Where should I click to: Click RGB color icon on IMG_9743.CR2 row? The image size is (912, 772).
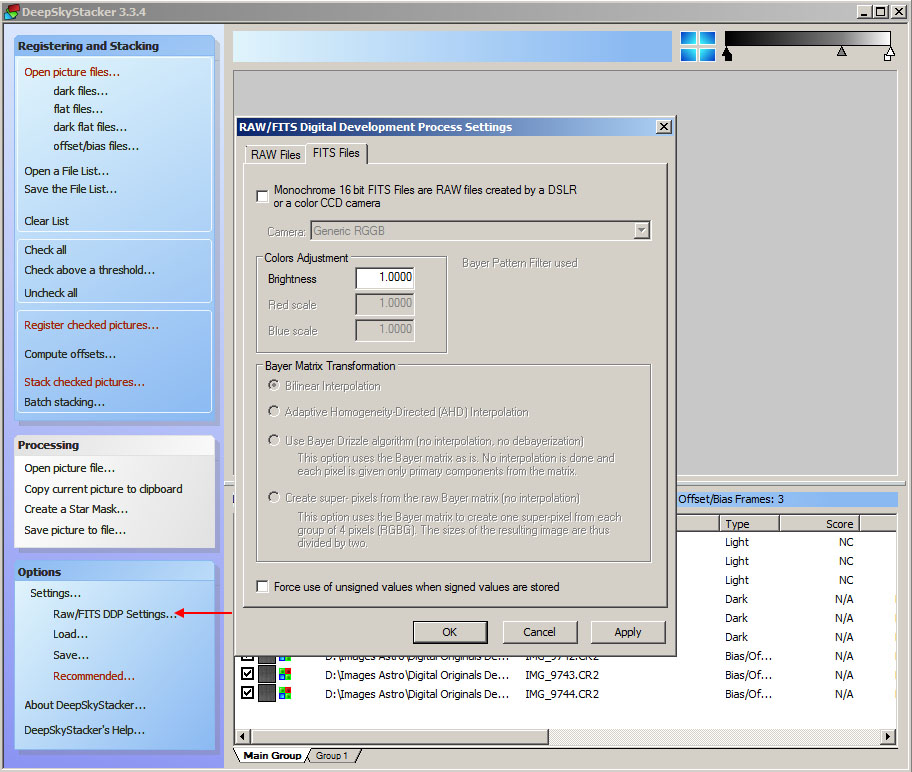click(285, 674)
